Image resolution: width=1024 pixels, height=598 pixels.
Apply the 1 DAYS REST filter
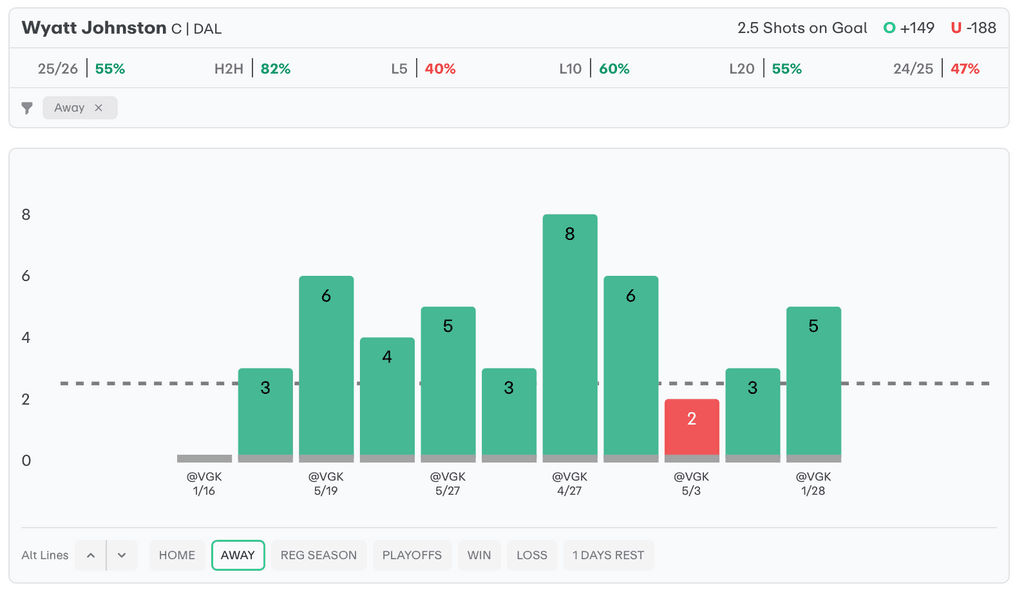(x=608, y=555)
